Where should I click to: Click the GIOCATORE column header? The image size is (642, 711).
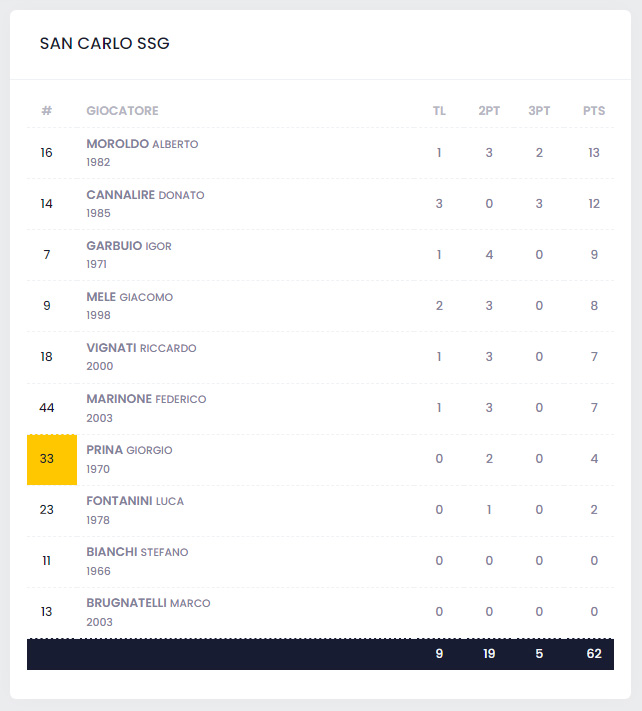click(122, 111)
